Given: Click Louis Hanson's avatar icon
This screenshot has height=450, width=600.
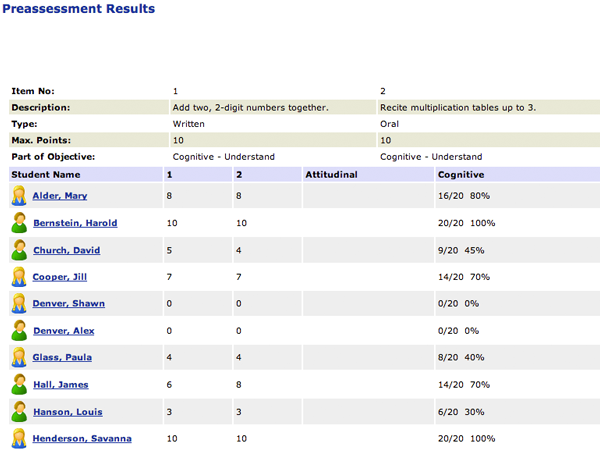Looking at the screenshot, I should click(x=19, y=412).
